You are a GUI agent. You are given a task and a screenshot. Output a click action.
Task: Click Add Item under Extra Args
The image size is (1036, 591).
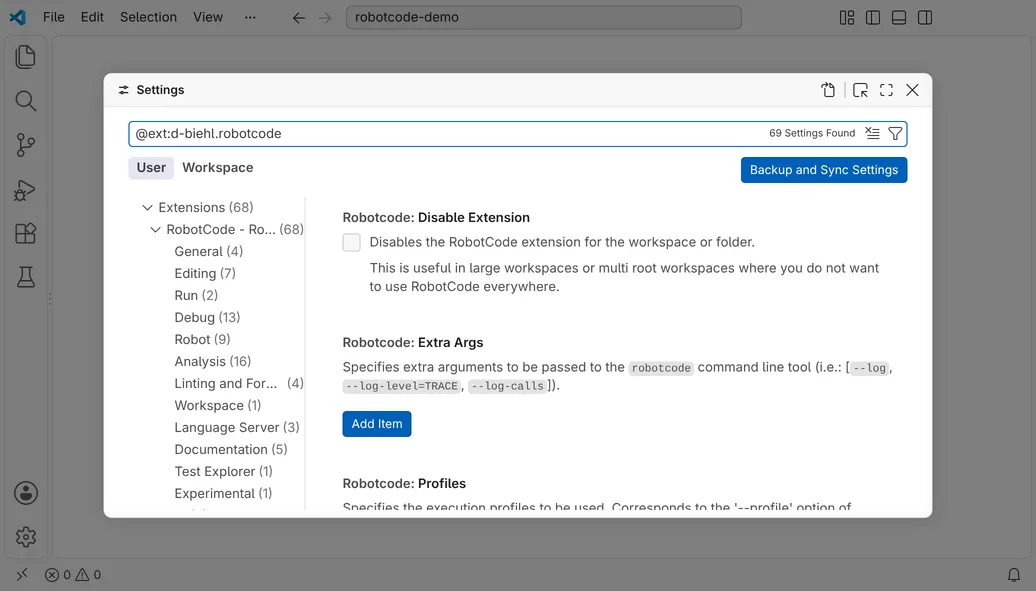377,424
